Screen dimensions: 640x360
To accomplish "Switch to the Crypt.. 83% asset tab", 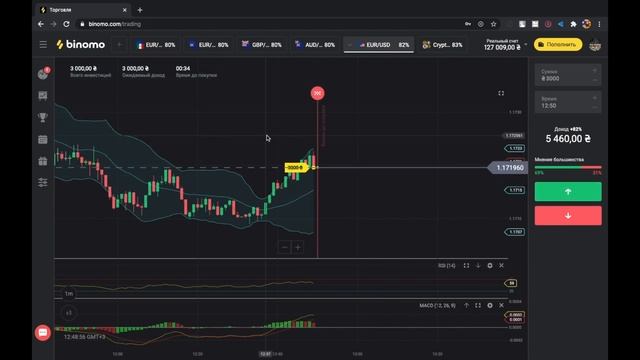I will coord(442,45).
